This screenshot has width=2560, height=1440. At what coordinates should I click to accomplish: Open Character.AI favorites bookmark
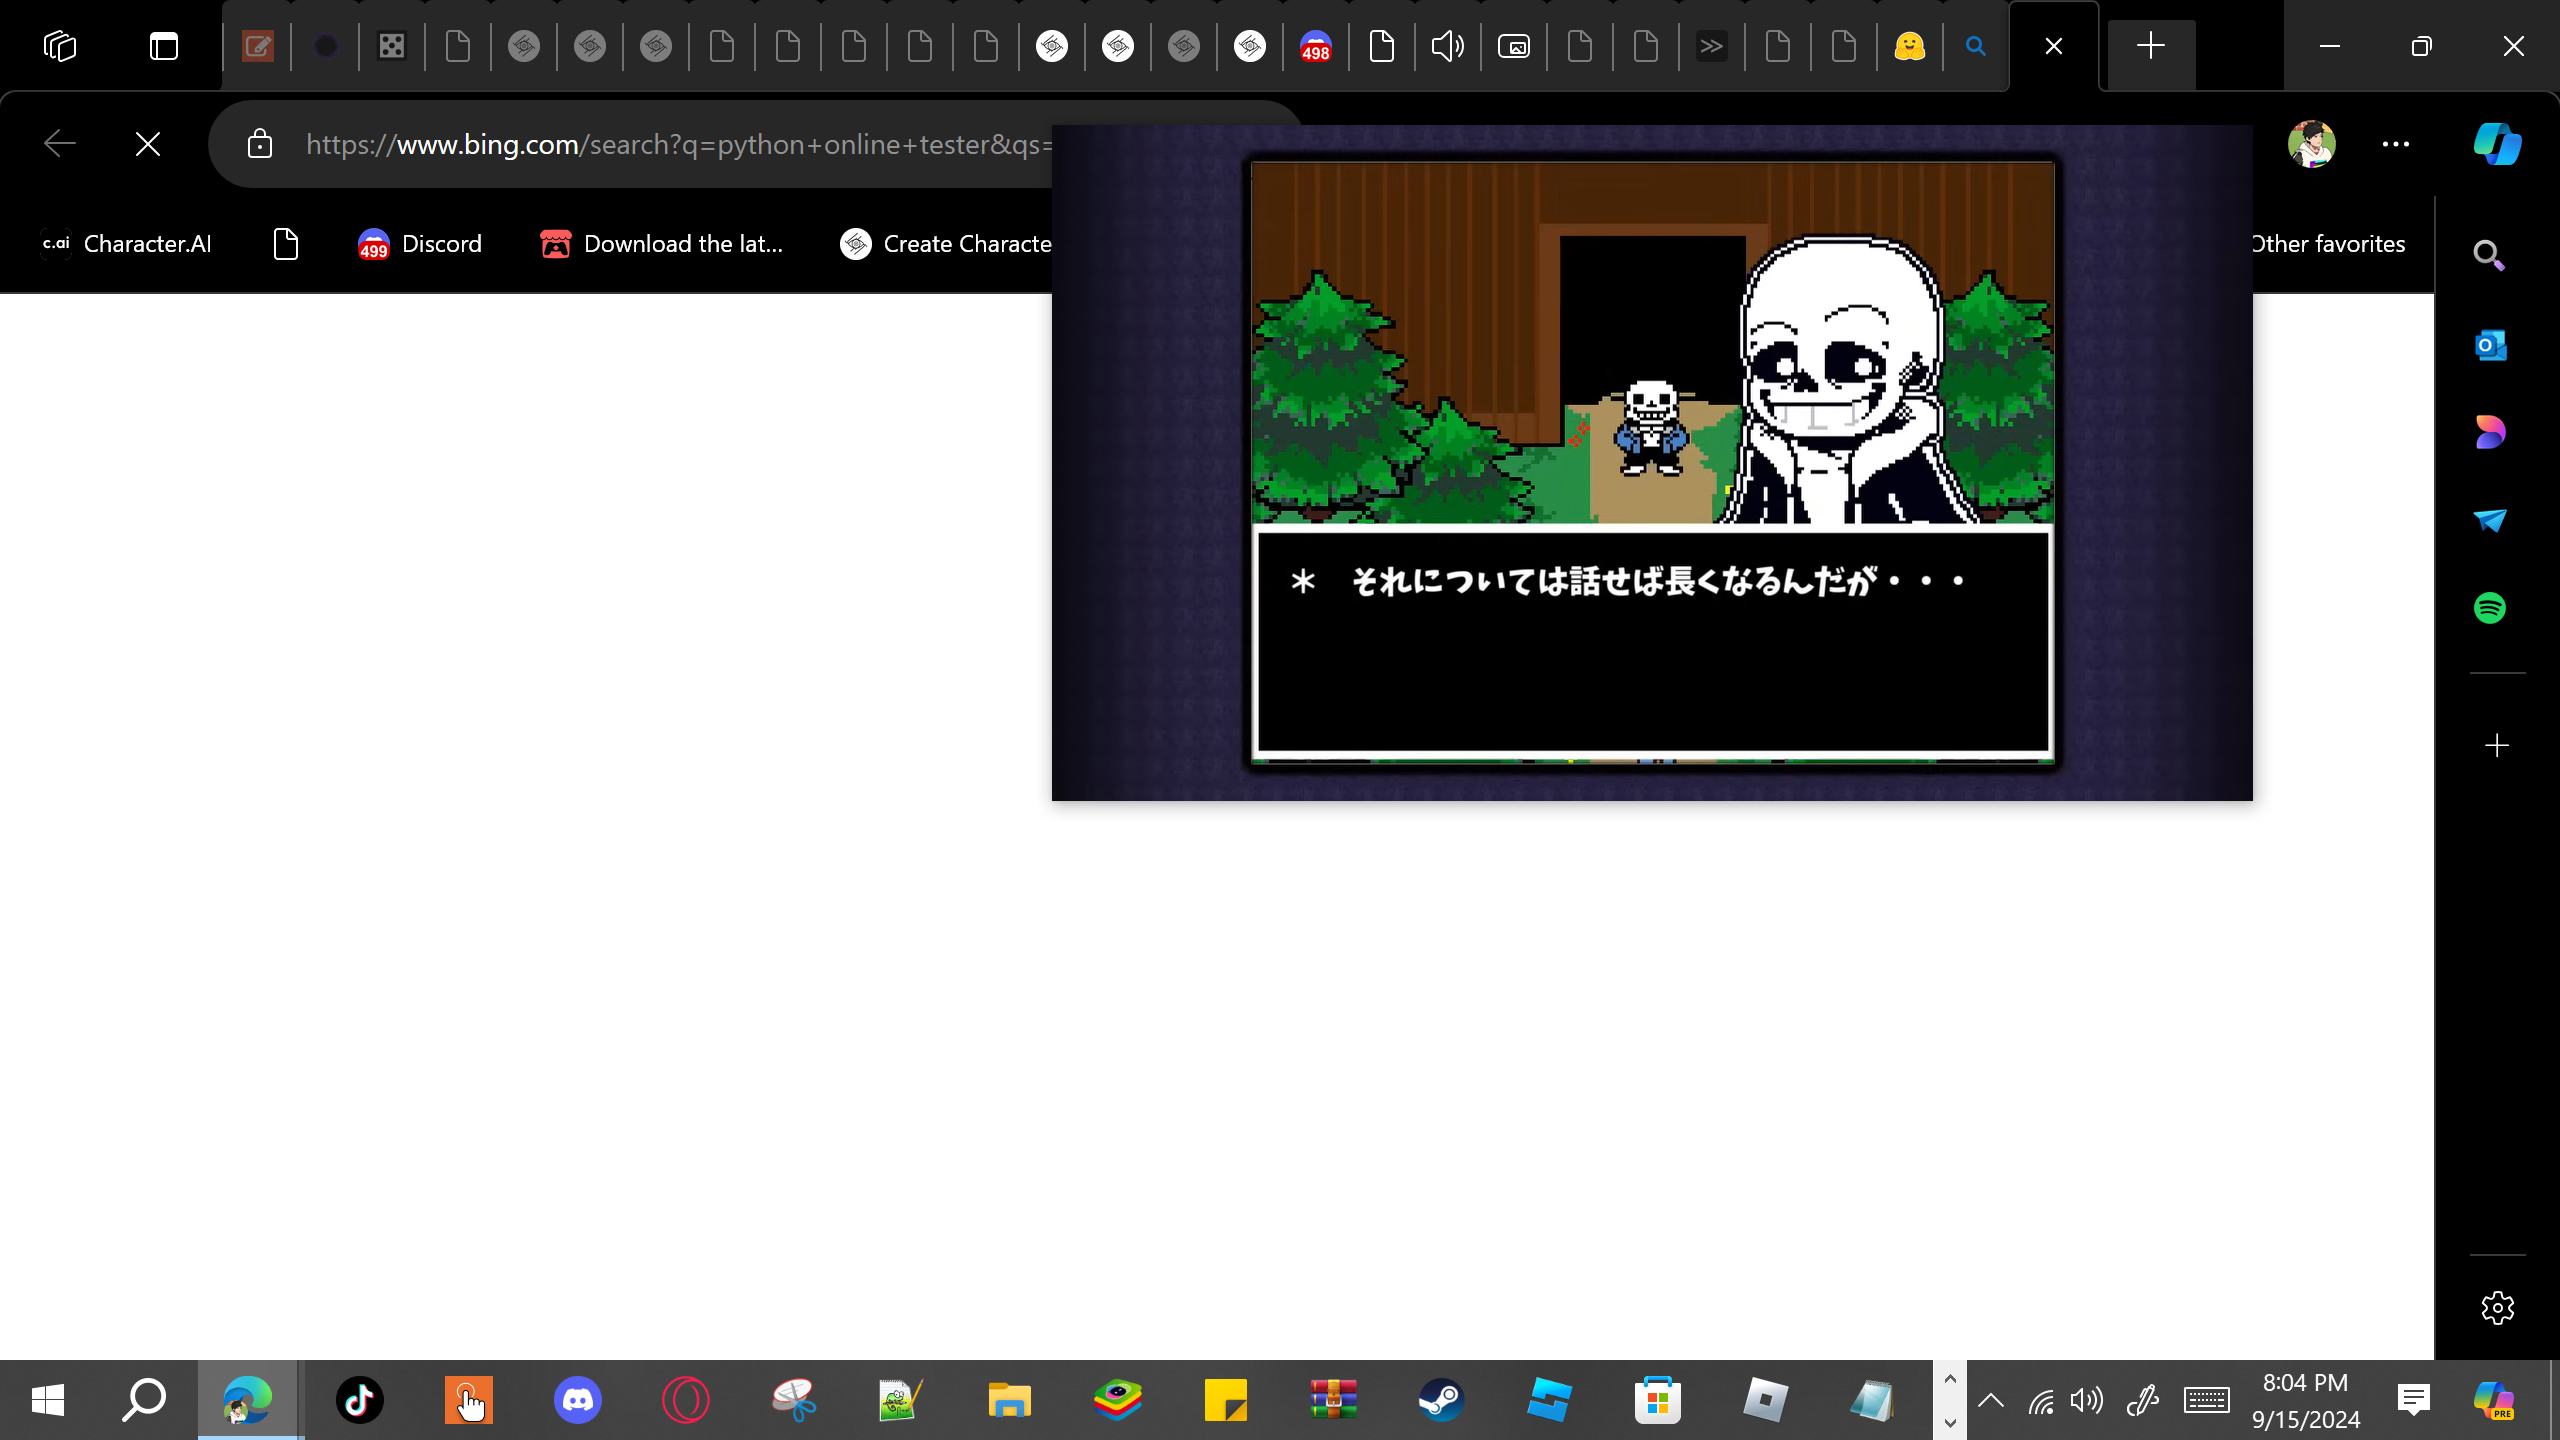point(126,244)
